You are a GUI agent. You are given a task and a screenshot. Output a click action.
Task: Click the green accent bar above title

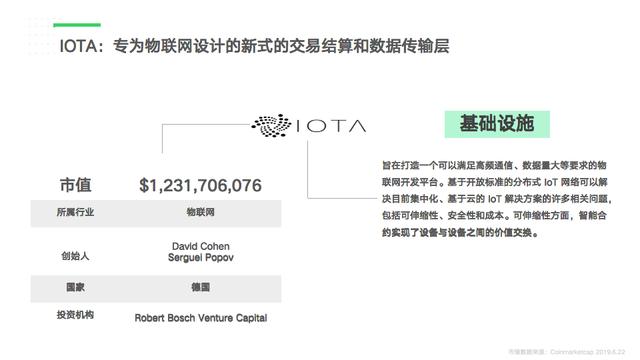pyautogui.click(x=77, y=25)
